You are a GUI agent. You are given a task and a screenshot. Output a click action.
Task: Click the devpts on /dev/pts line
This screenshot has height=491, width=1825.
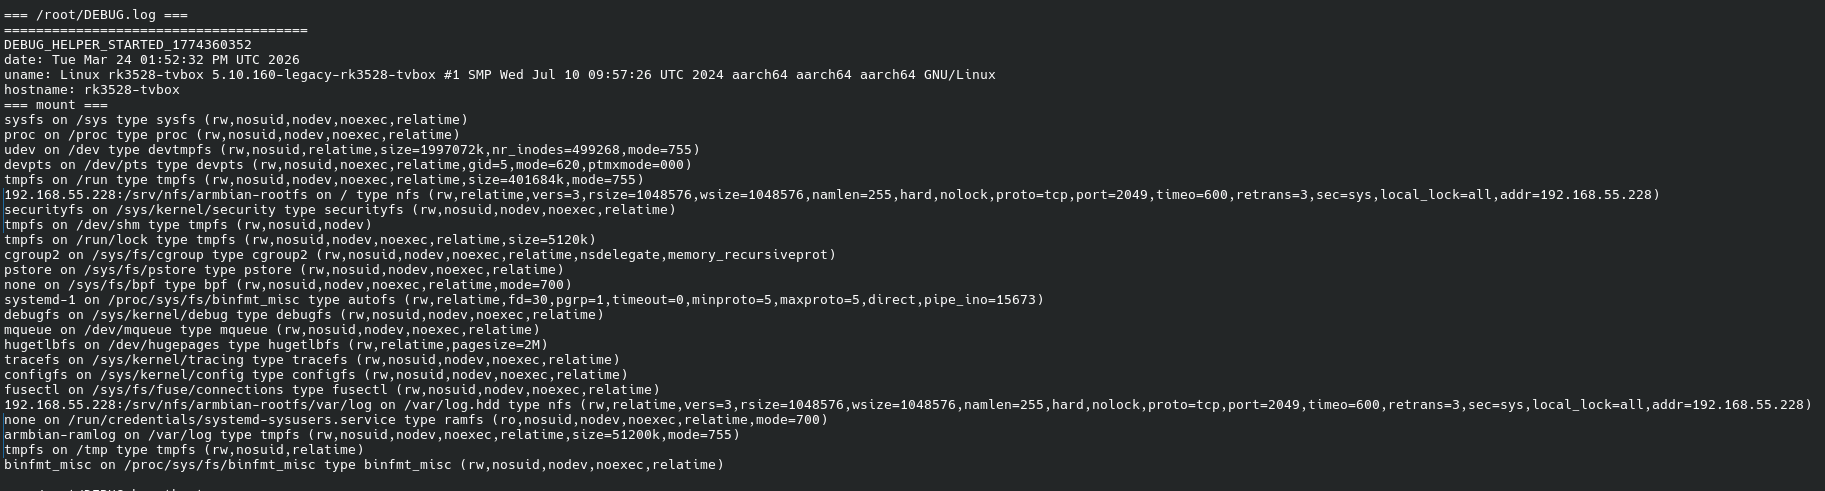coord(347,165)
